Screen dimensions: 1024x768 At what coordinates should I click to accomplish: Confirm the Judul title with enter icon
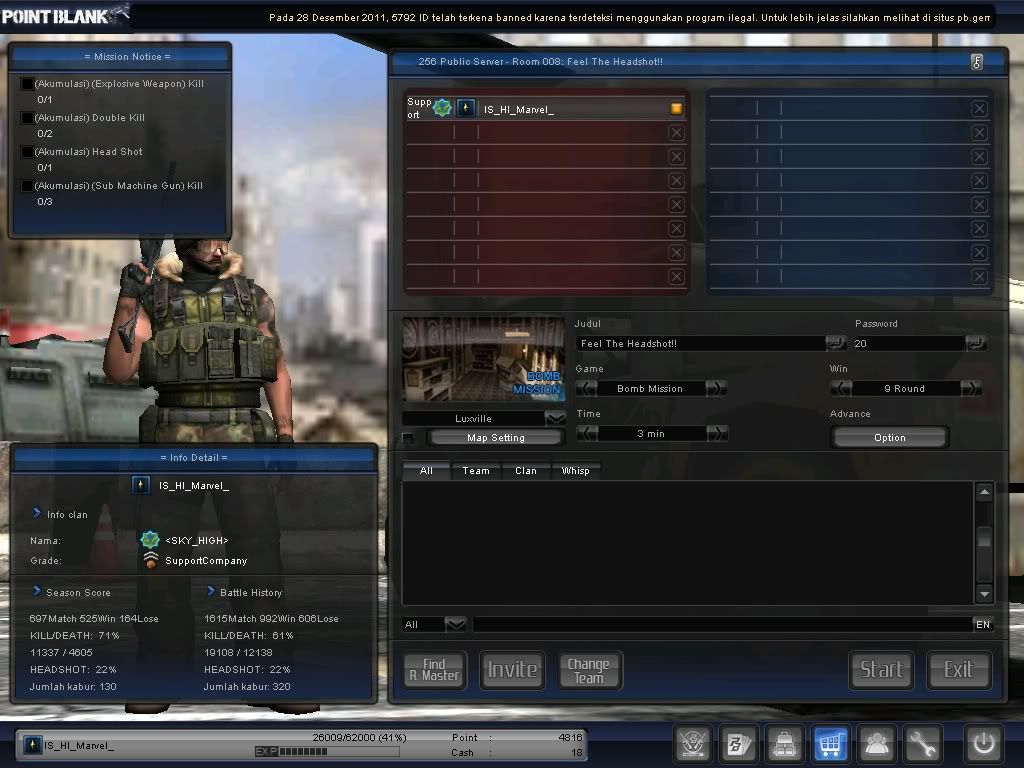(836, 343)
